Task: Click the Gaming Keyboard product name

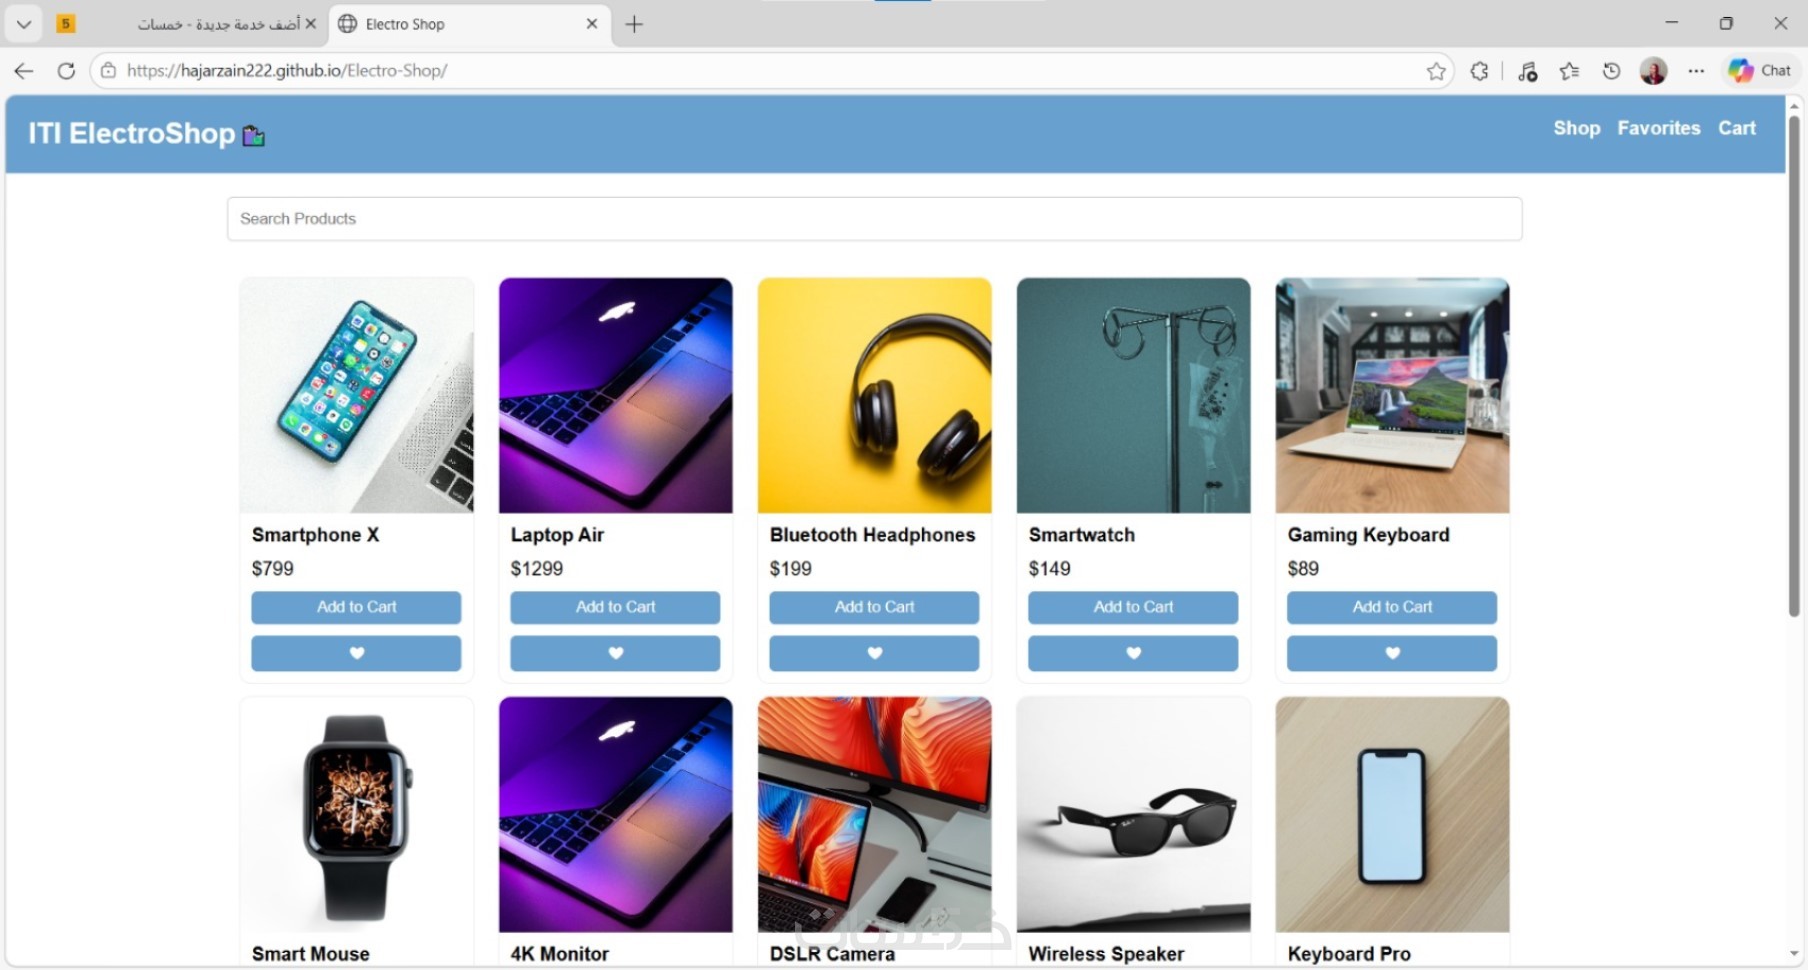Action: point(1368,535)
